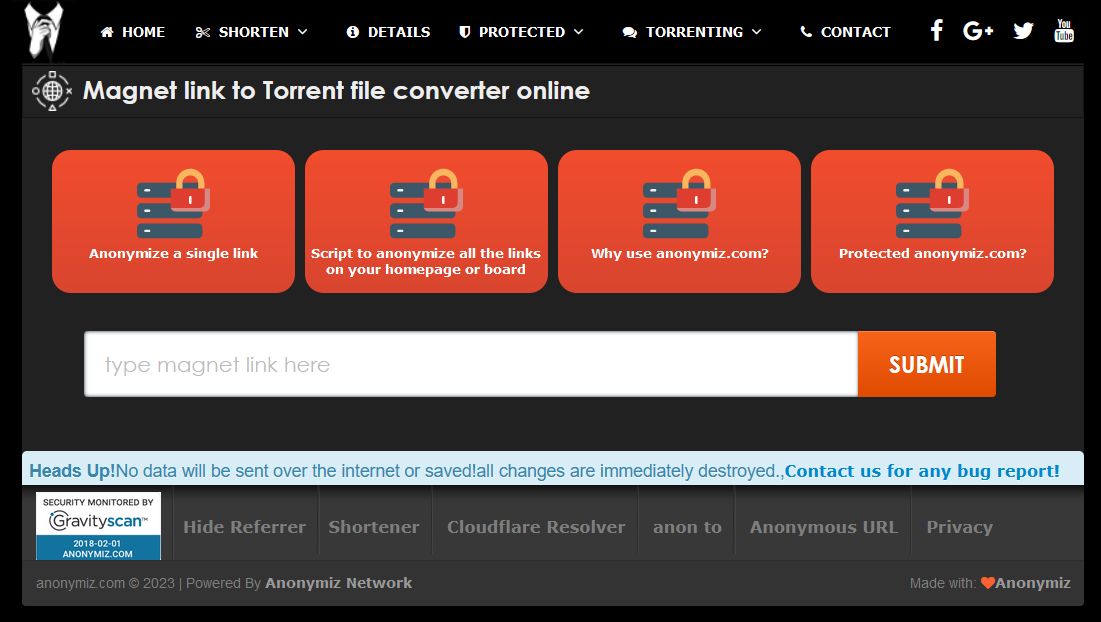Select 'Anonymize a single link' label
The image size is (1101, 622).
[x=173, y=253]
